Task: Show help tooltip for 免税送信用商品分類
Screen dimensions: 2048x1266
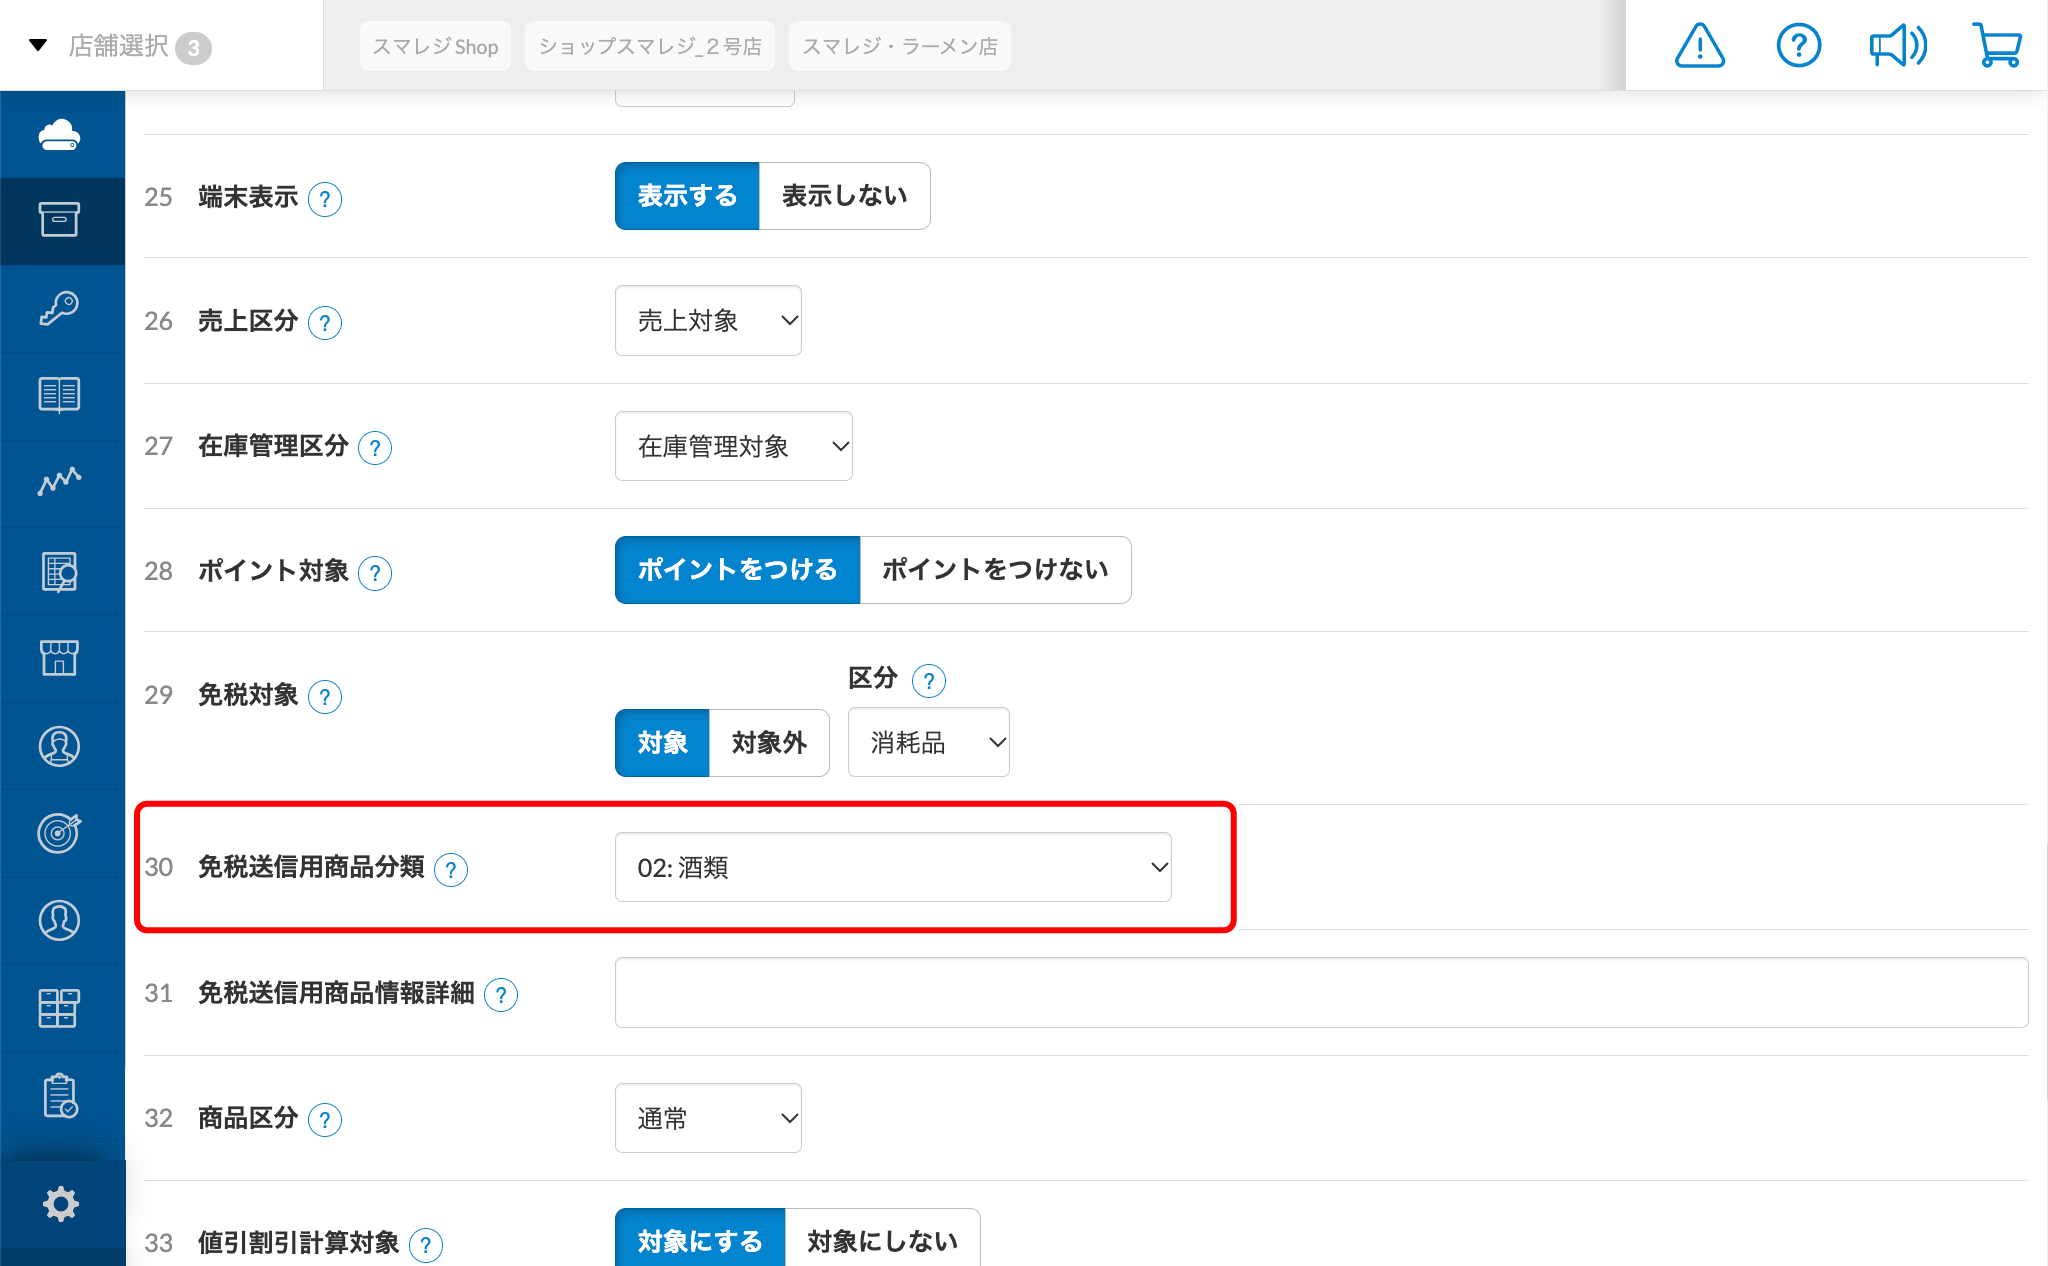Action: coord(451,869)
